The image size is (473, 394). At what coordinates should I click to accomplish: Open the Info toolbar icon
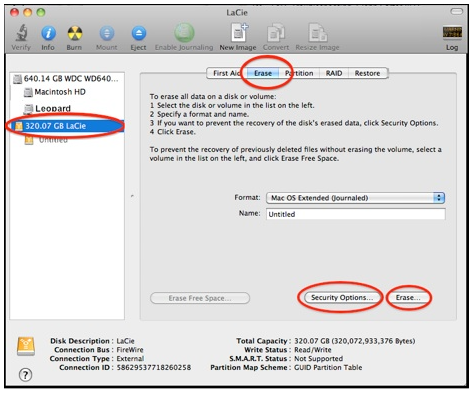point(48,33)
